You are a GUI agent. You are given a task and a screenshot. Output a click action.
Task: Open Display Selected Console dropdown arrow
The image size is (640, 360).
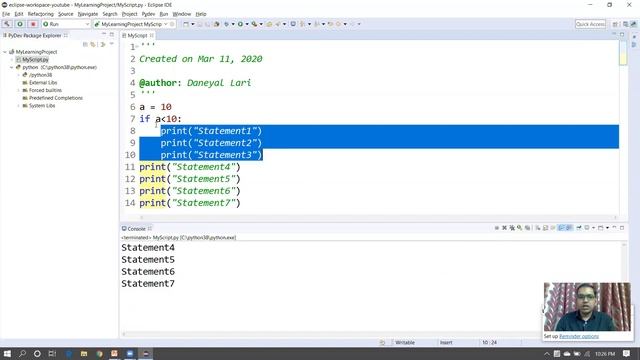[x=593, y=228]
